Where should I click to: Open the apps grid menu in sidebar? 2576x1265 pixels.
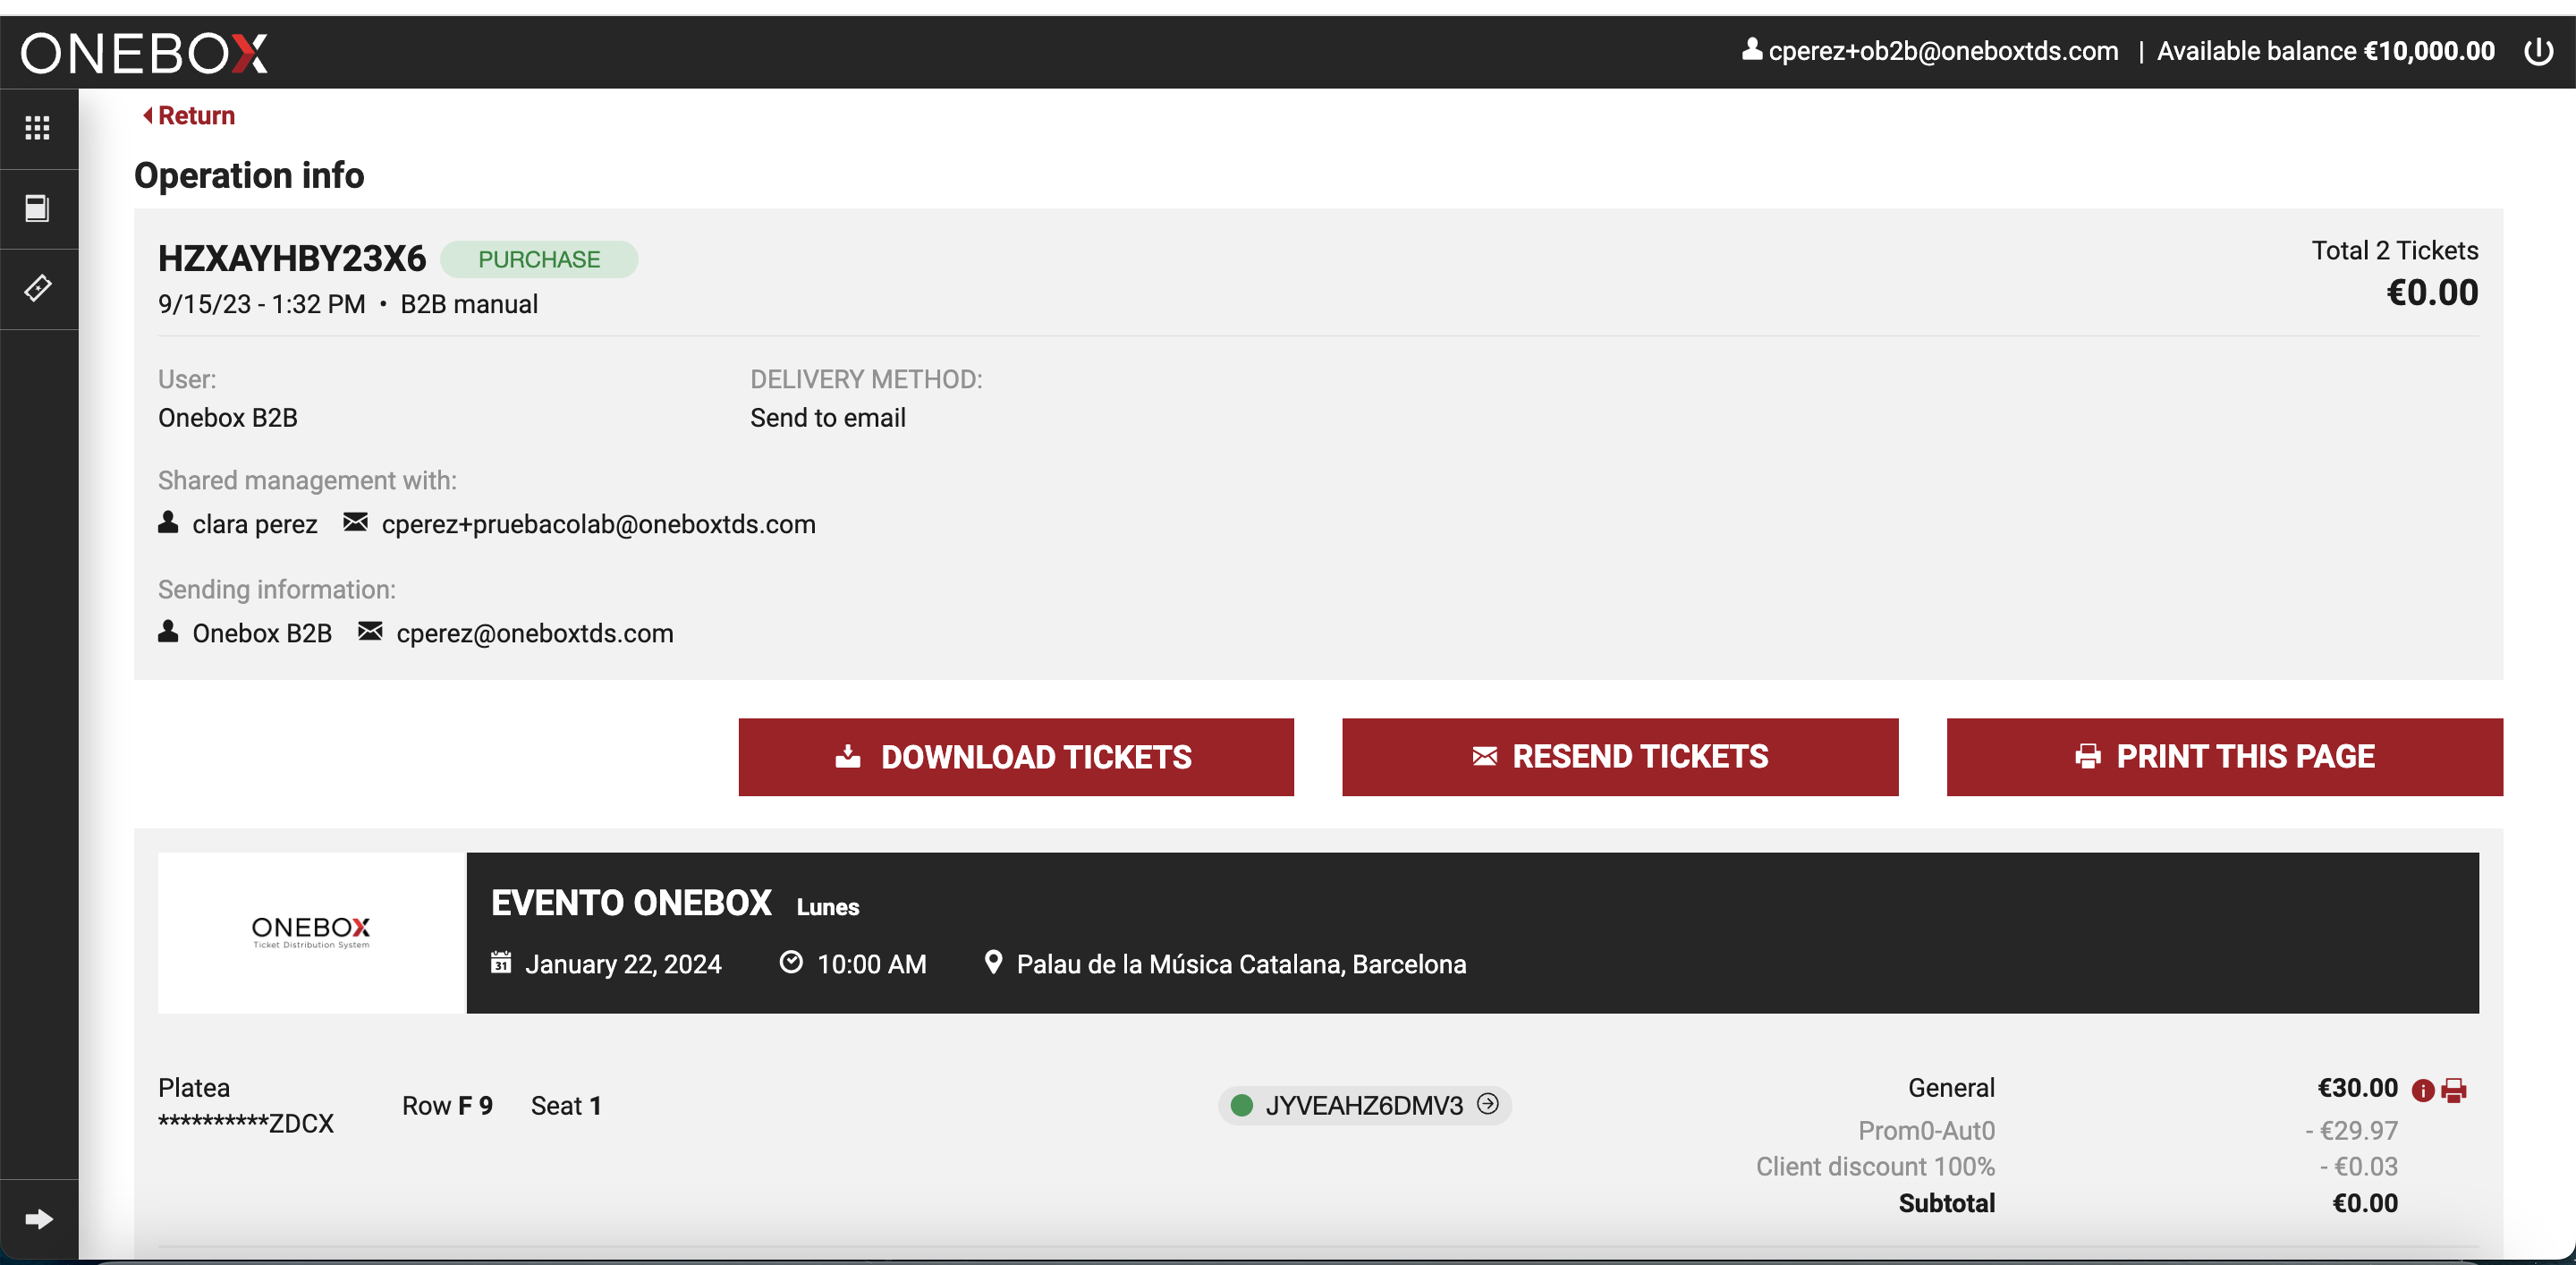pyautogui.click(x=38, y=128)
